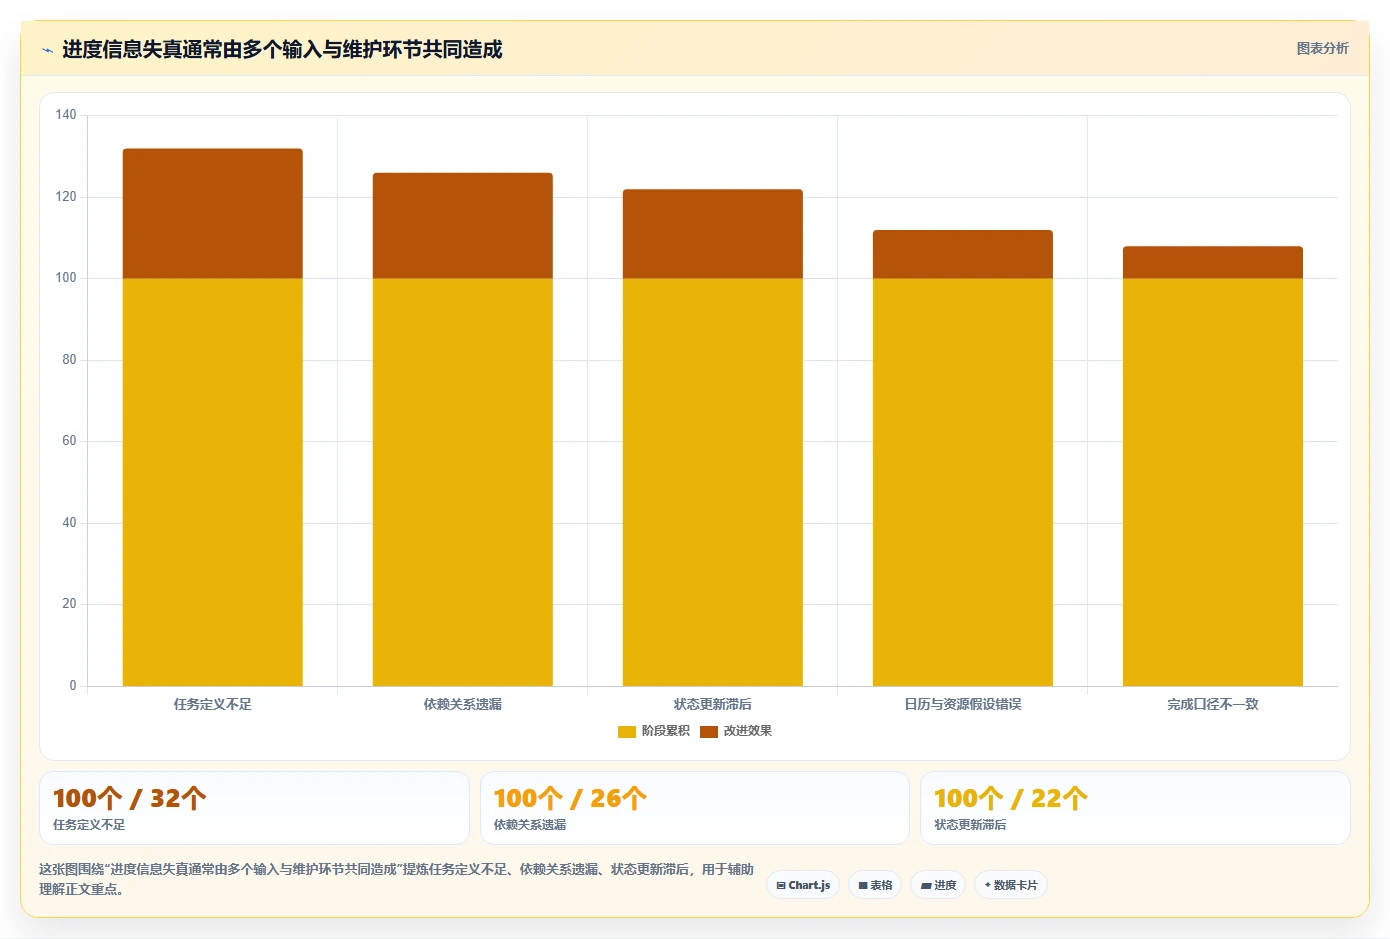
Task: Click the y-axis value 60
Action: click(x=69, y=441)
